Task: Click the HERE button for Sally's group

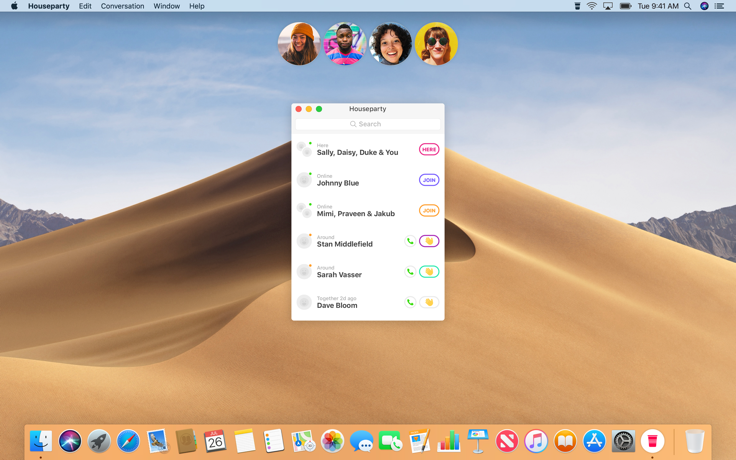Action: coord(429,149)
